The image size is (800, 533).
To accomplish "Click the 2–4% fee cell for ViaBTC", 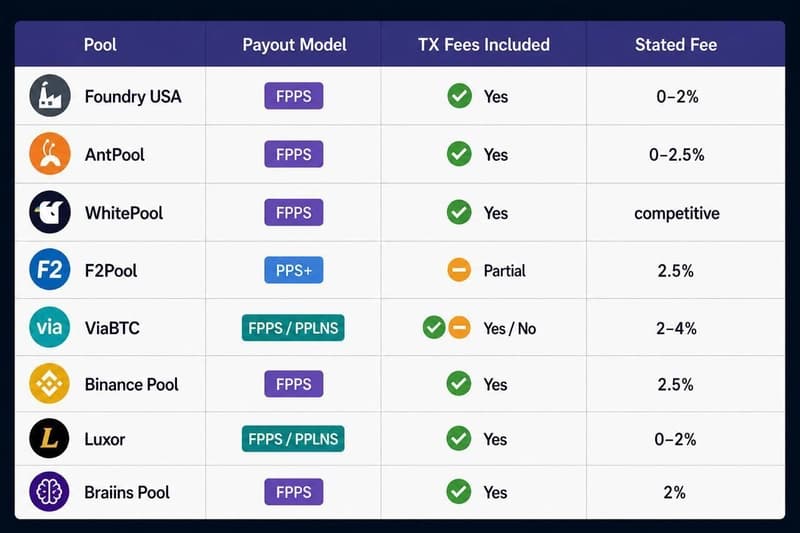I will coord(676,328).
